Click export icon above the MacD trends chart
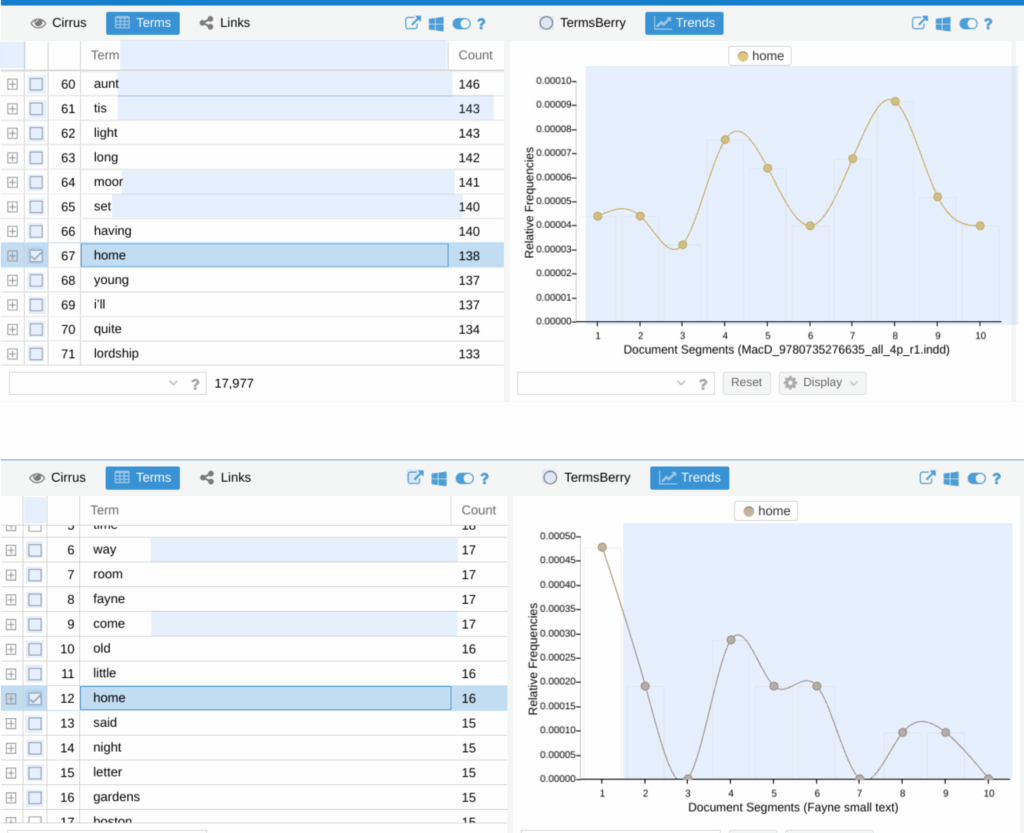 (919, 23)
